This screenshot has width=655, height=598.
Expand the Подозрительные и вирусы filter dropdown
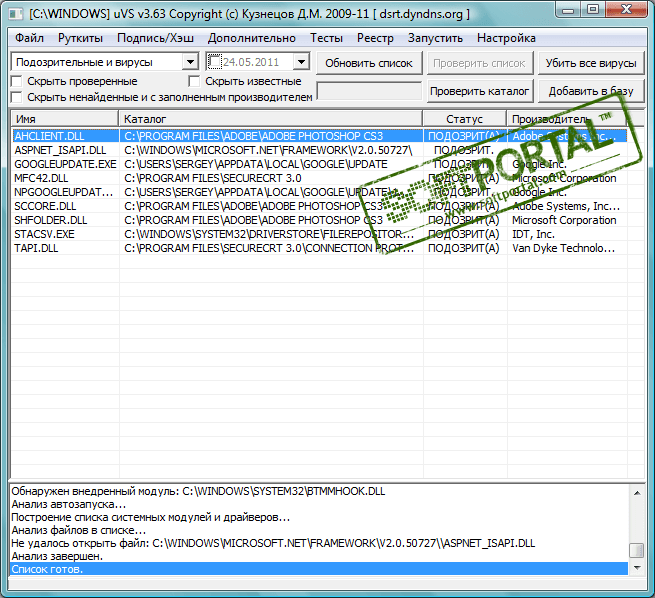pos(190,62)
